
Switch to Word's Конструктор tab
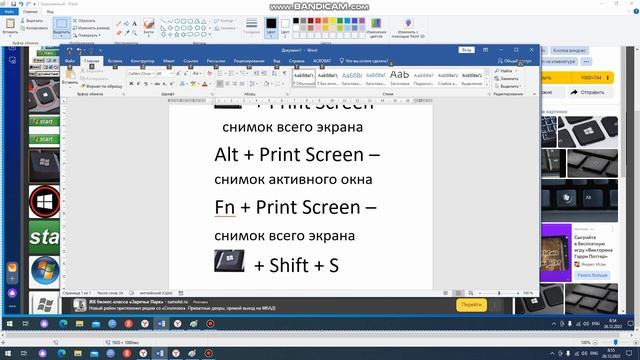(142, 61)
